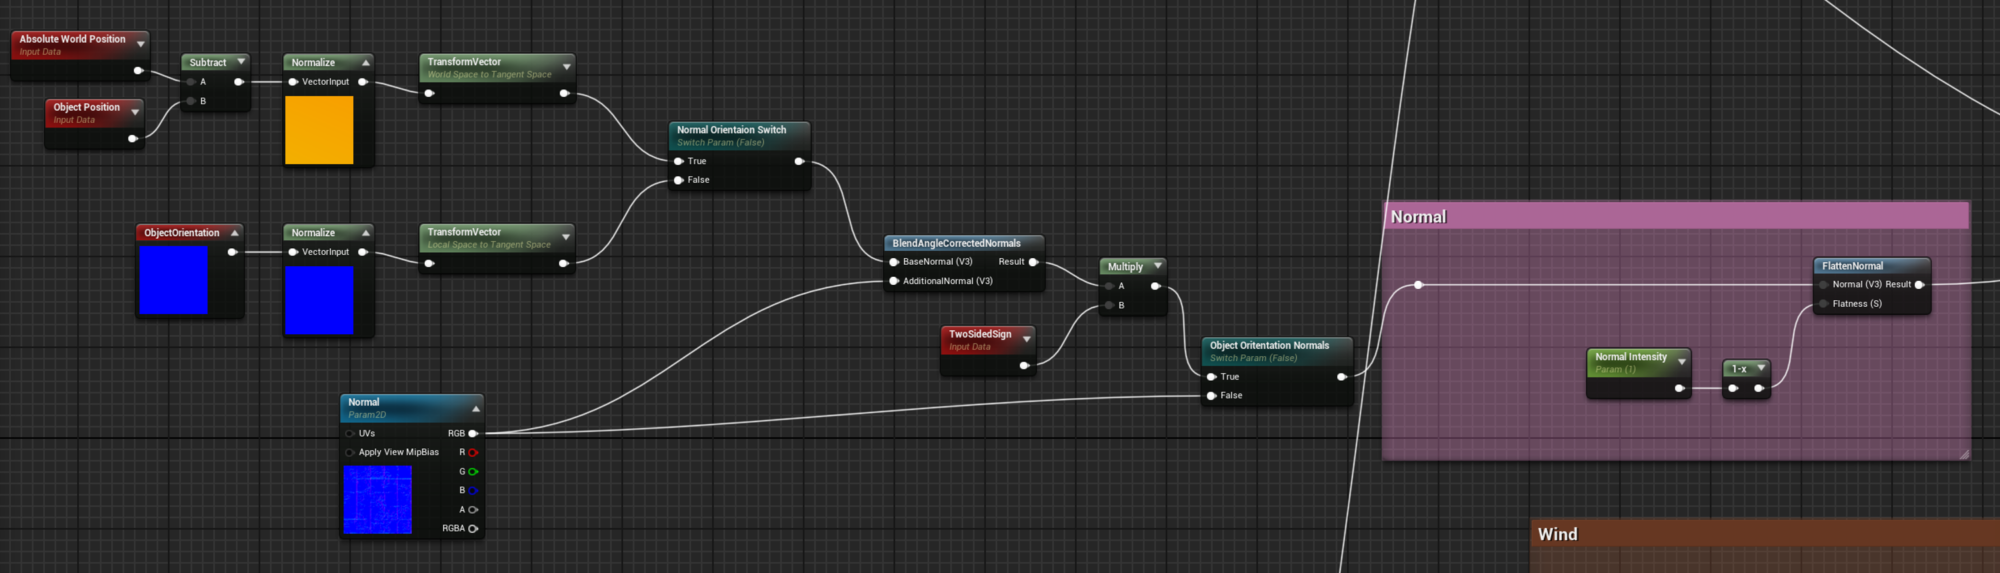
Task: Click the Object Position output pin
Action: pyautogui.click(x=132, y=139)
